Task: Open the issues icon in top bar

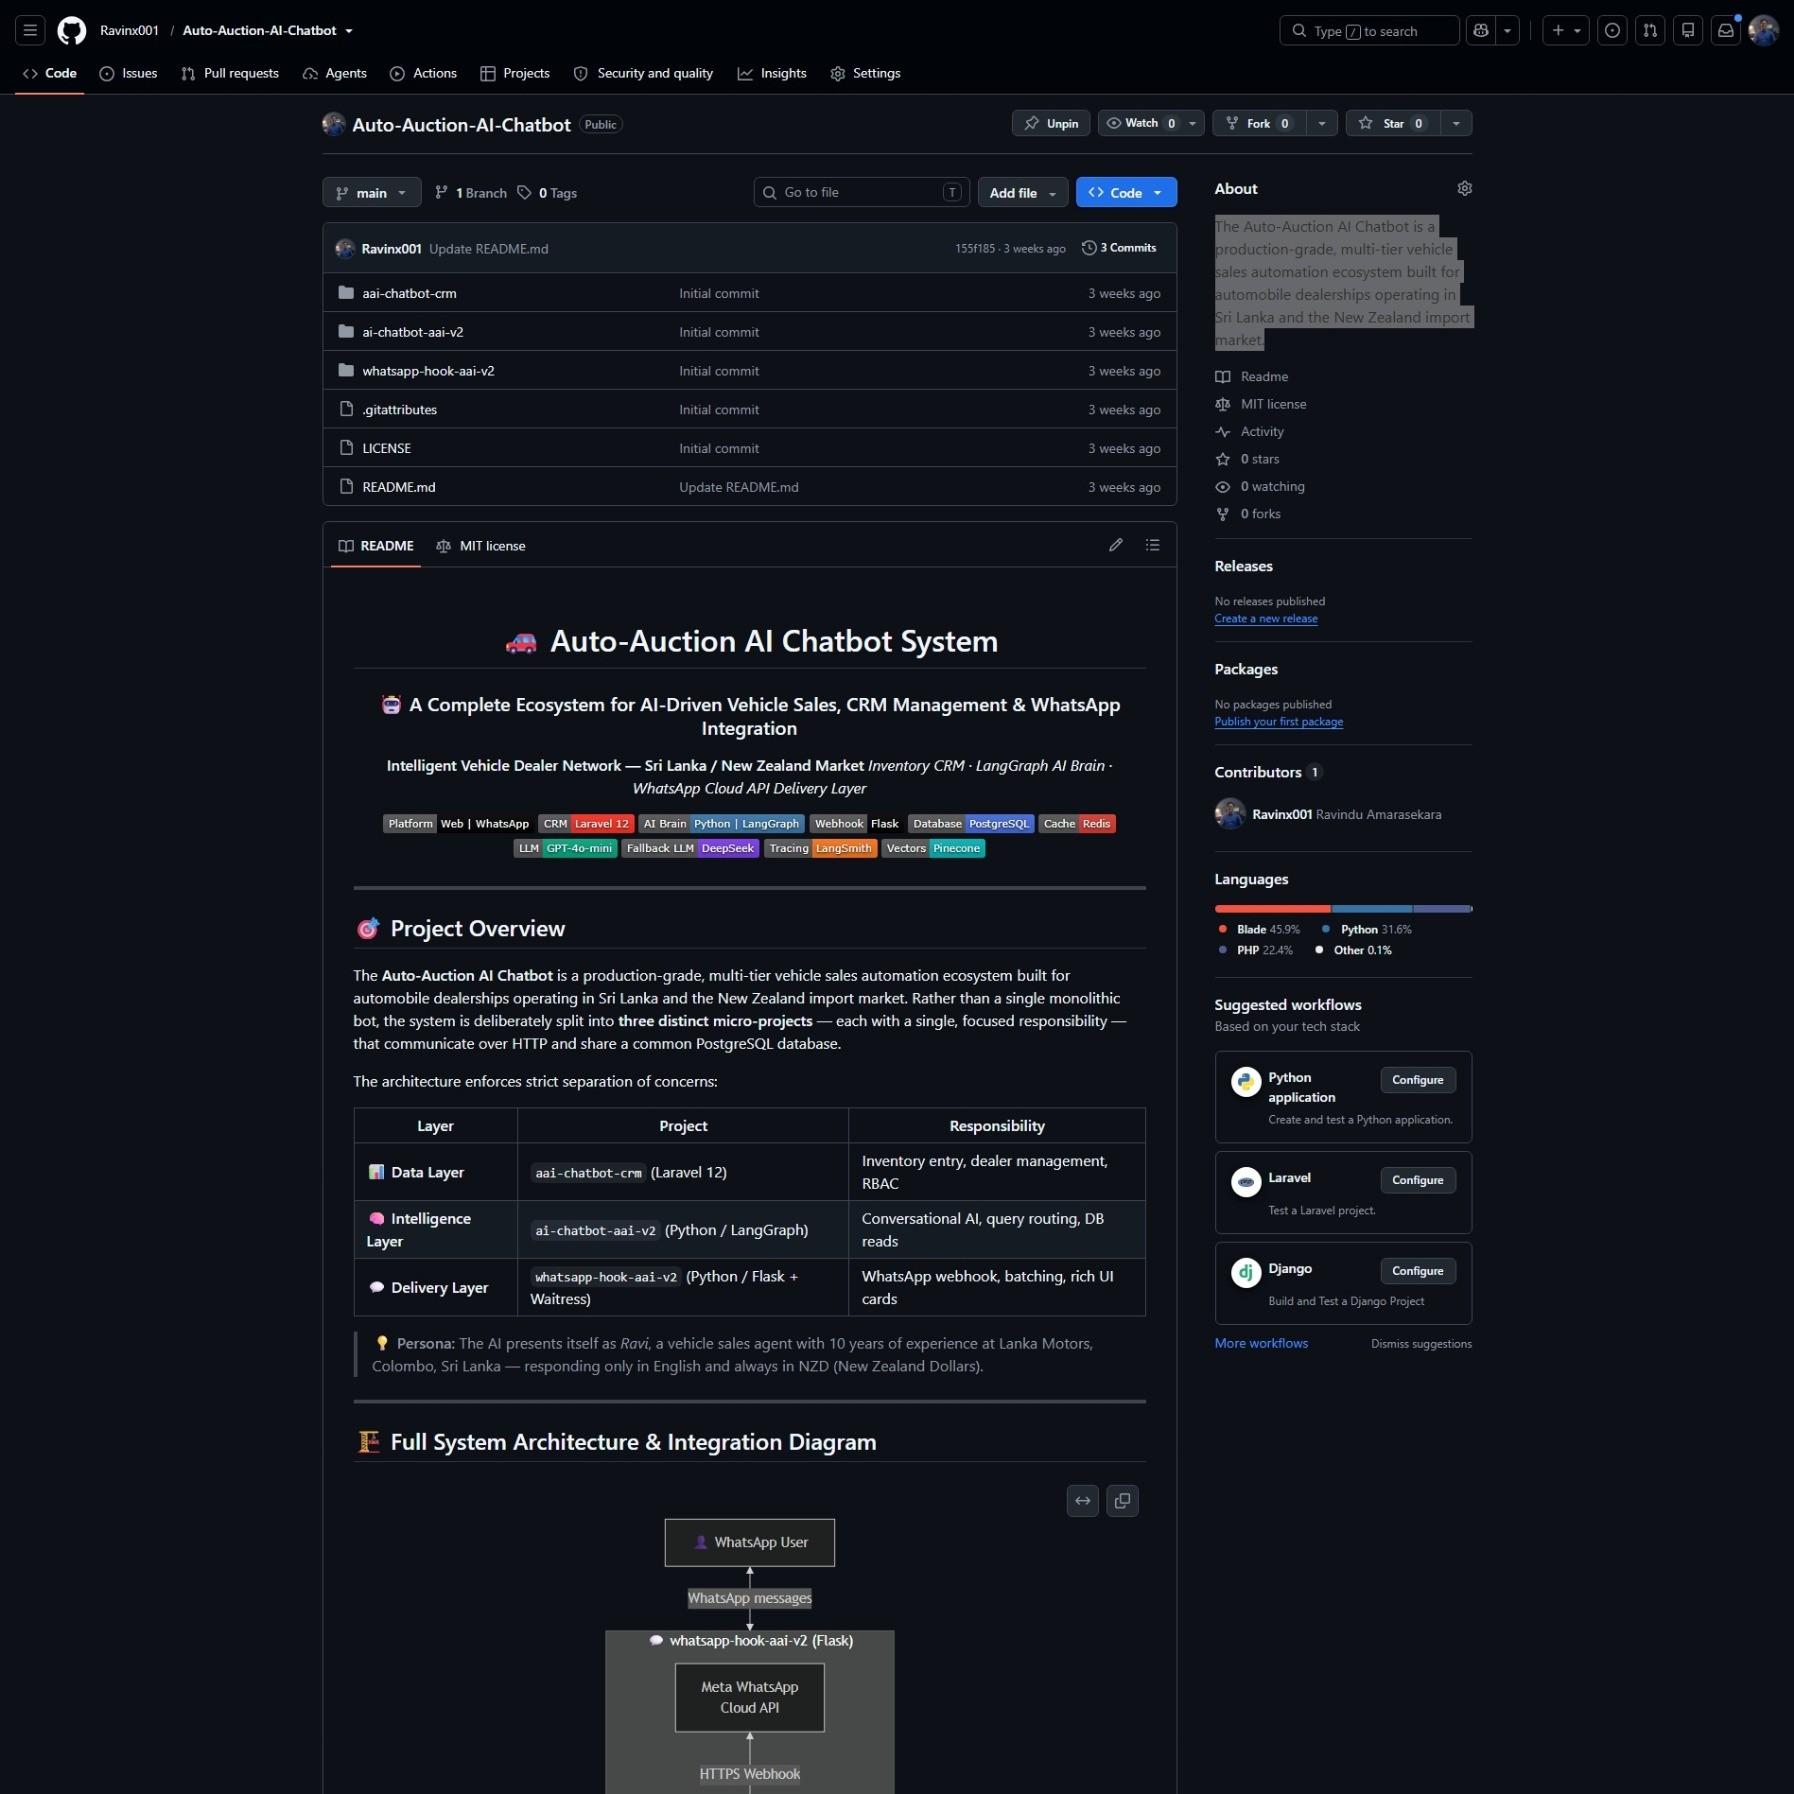Action: 1613,30
